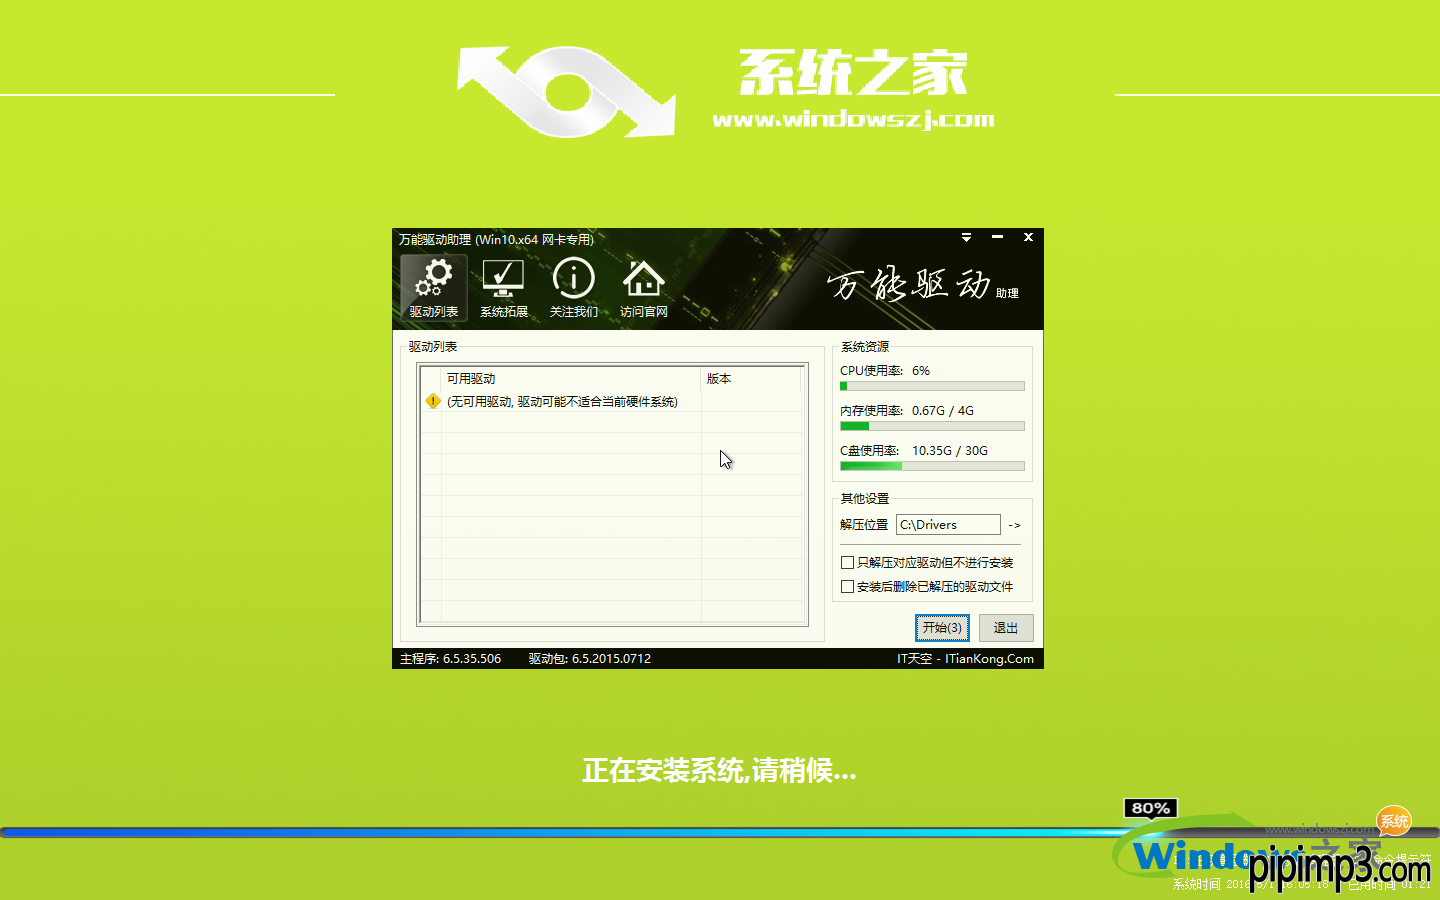Open the 关注我们 info icon
Screen dimensions: 1440x900
point(574,288)
